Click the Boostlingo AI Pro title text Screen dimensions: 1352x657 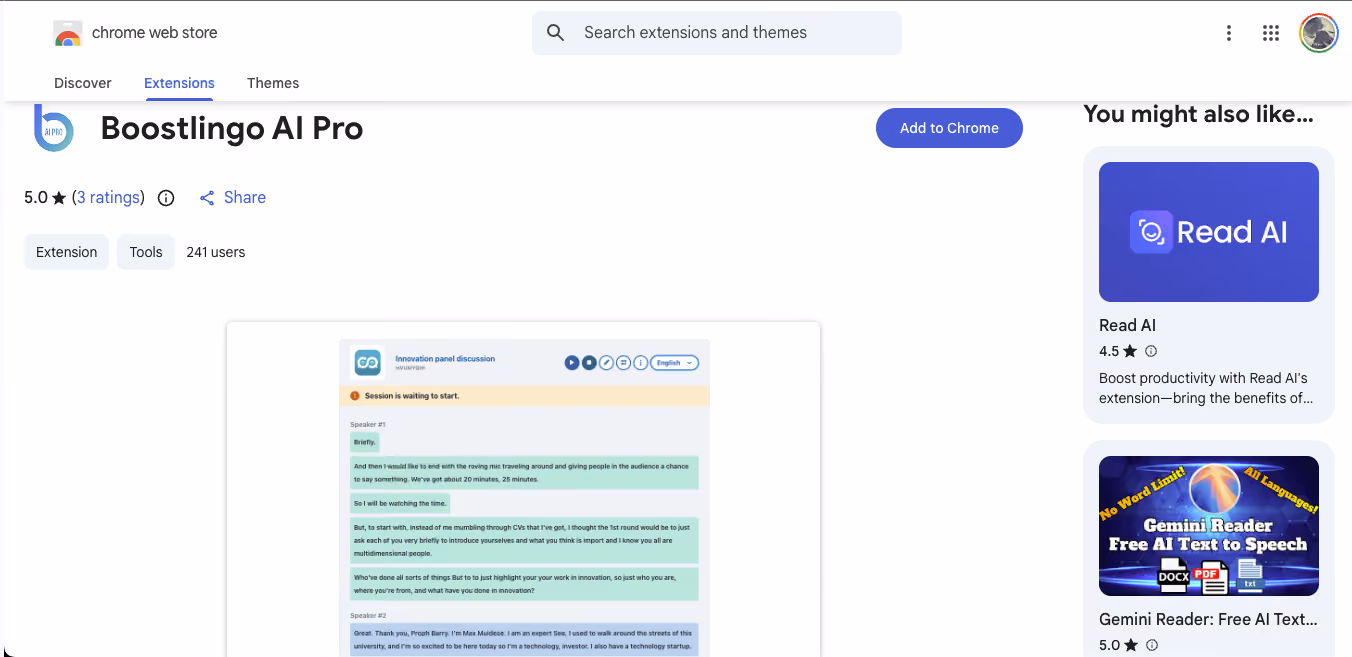click(232, 128)
